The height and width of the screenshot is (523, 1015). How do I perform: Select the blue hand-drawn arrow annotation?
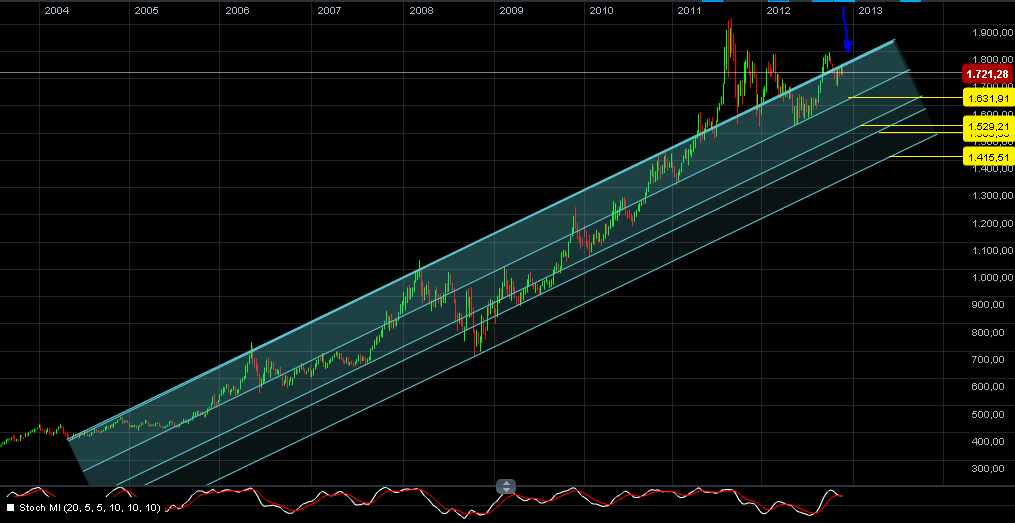(846, 32)
